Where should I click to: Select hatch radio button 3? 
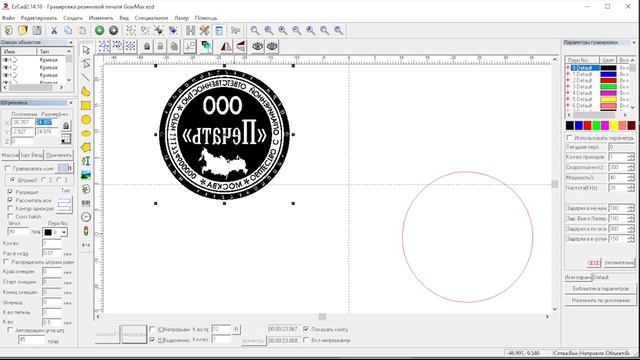59,180
